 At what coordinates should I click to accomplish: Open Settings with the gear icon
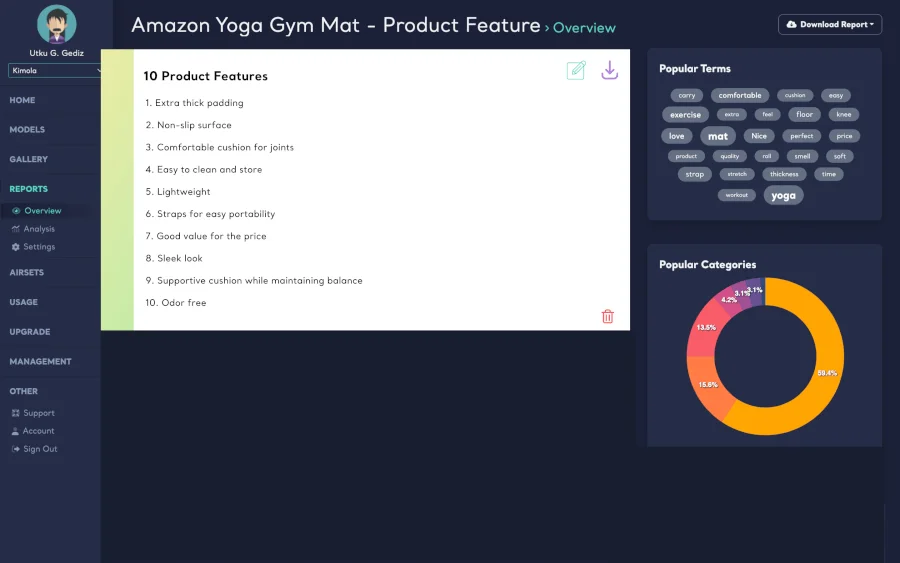33,247
